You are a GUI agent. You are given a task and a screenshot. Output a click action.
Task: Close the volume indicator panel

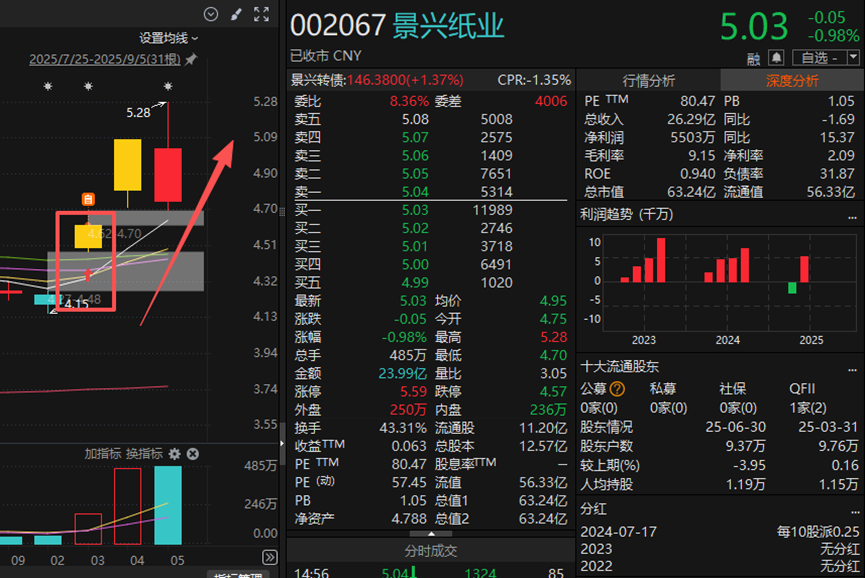(x=193, y=454)
